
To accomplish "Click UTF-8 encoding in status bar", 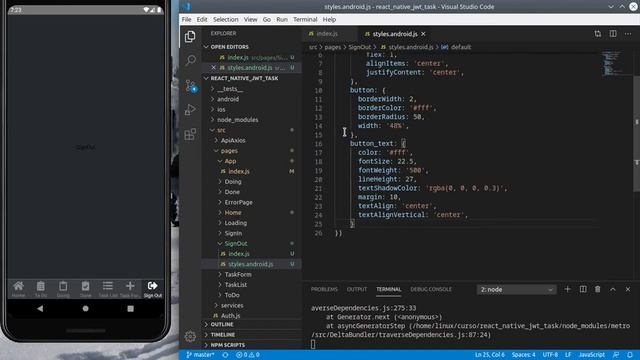I will (x=550, y=355).
